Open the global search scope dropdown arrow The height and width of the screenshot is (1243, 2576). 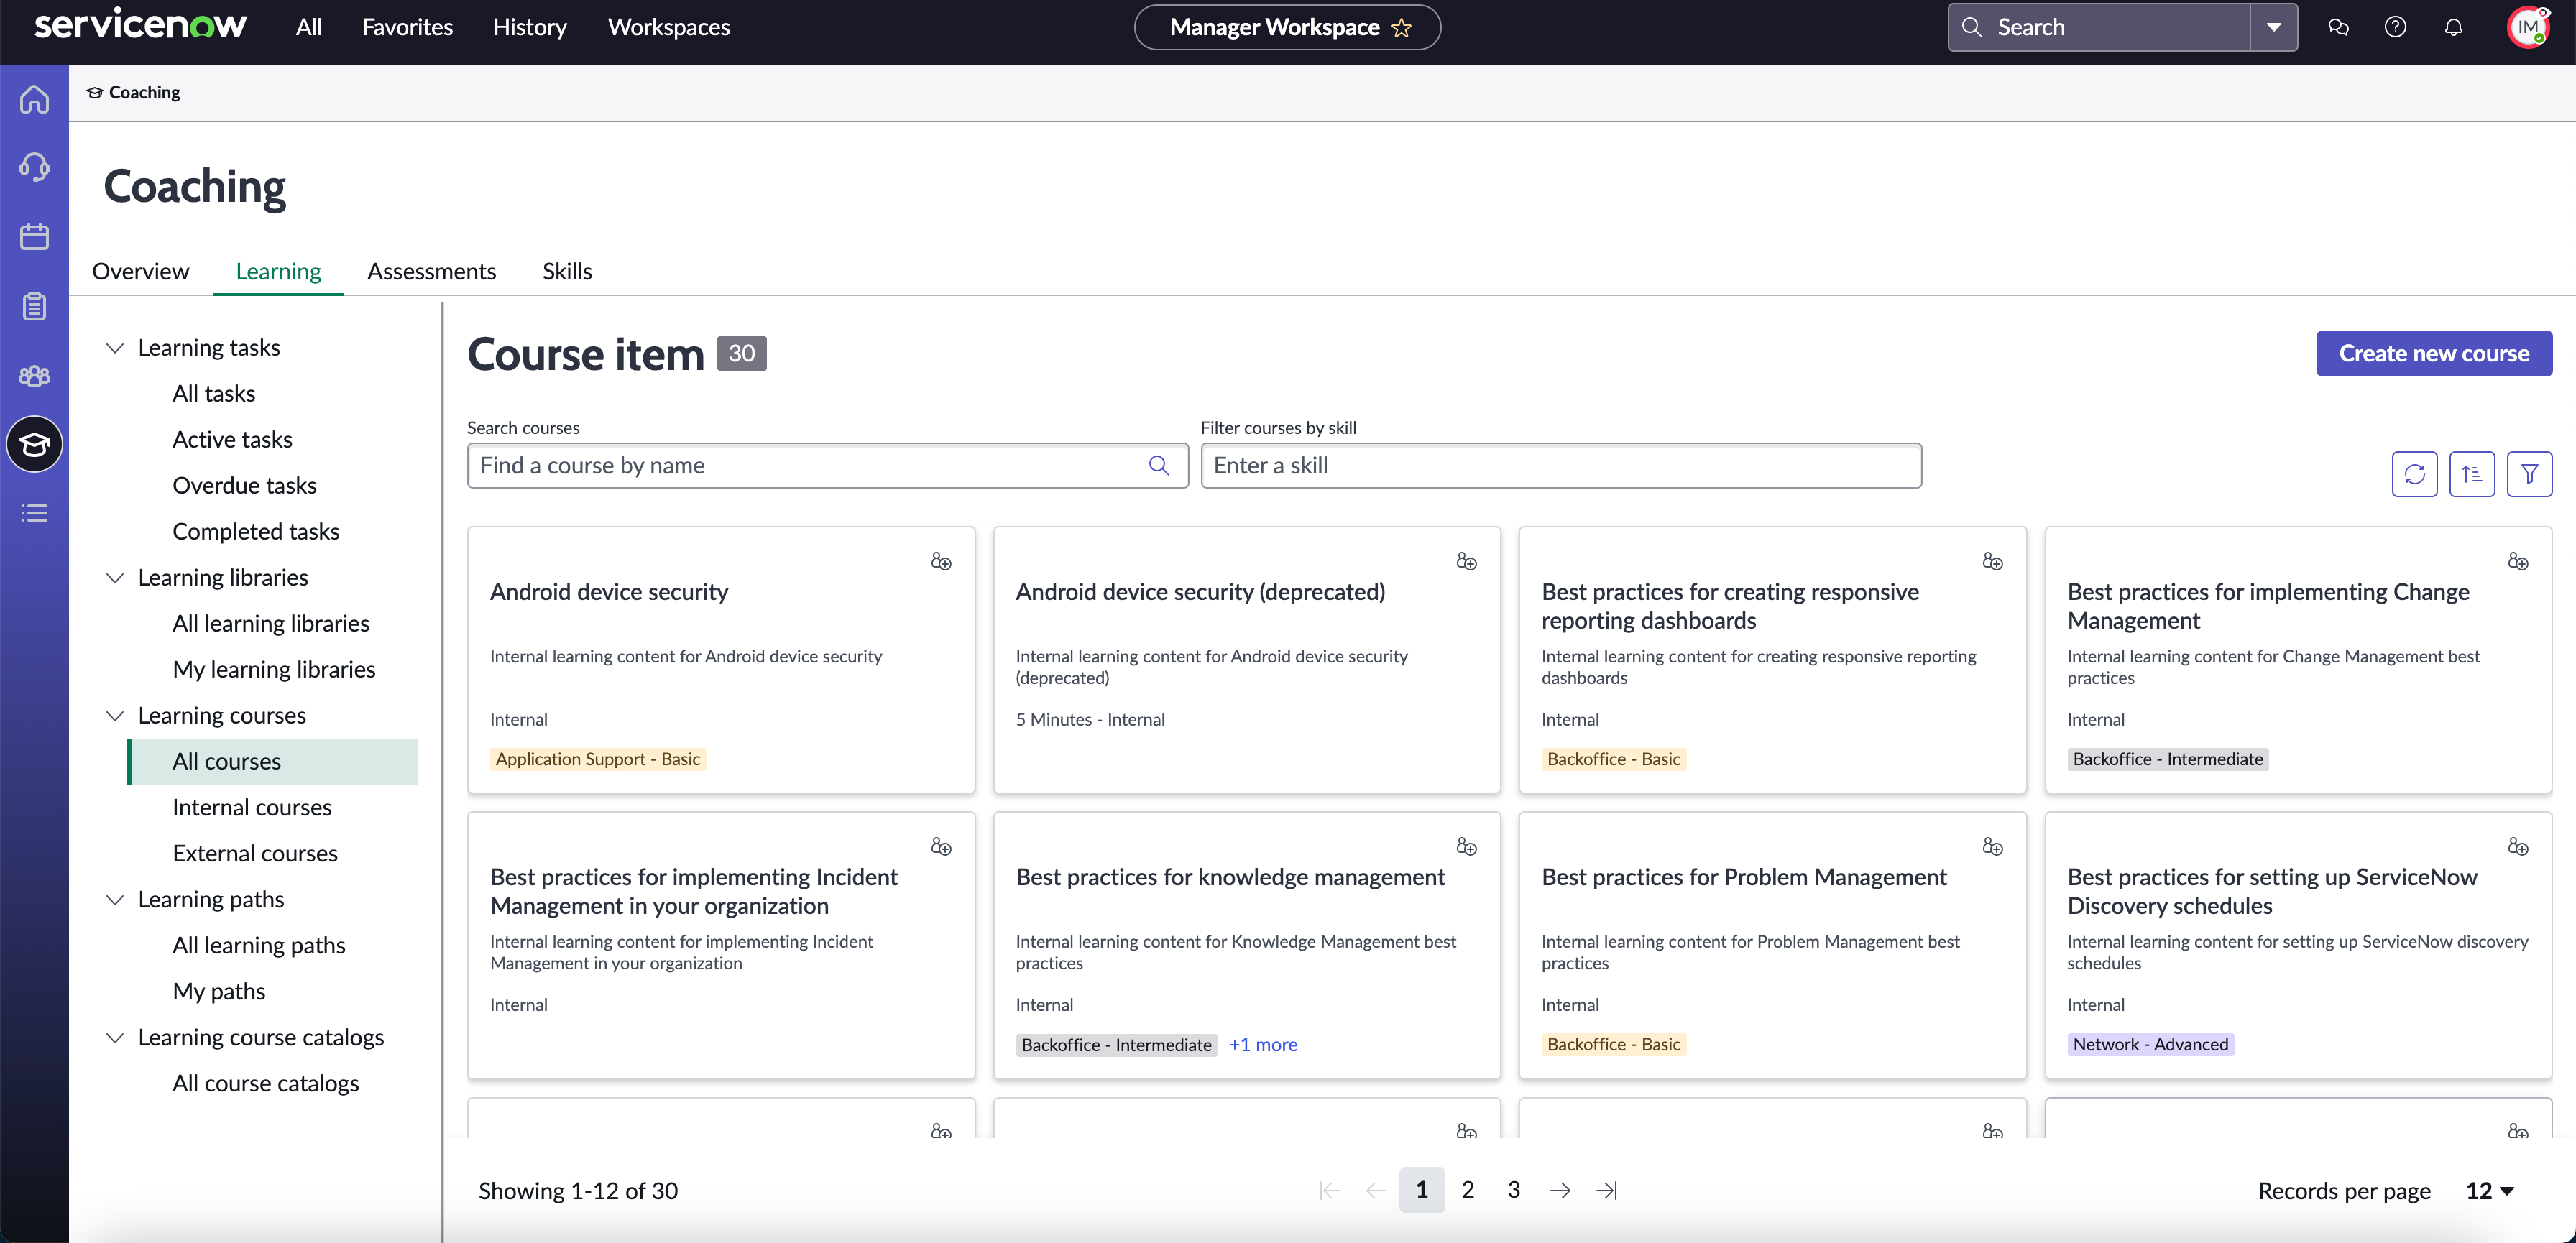[2273, 27]
